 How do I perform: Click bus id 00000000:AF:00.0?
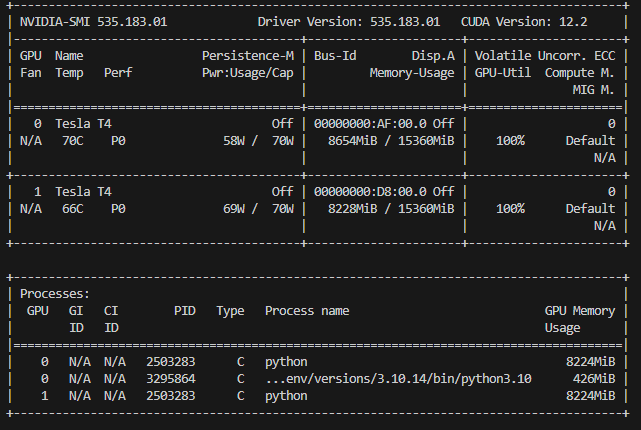[370, 124]
